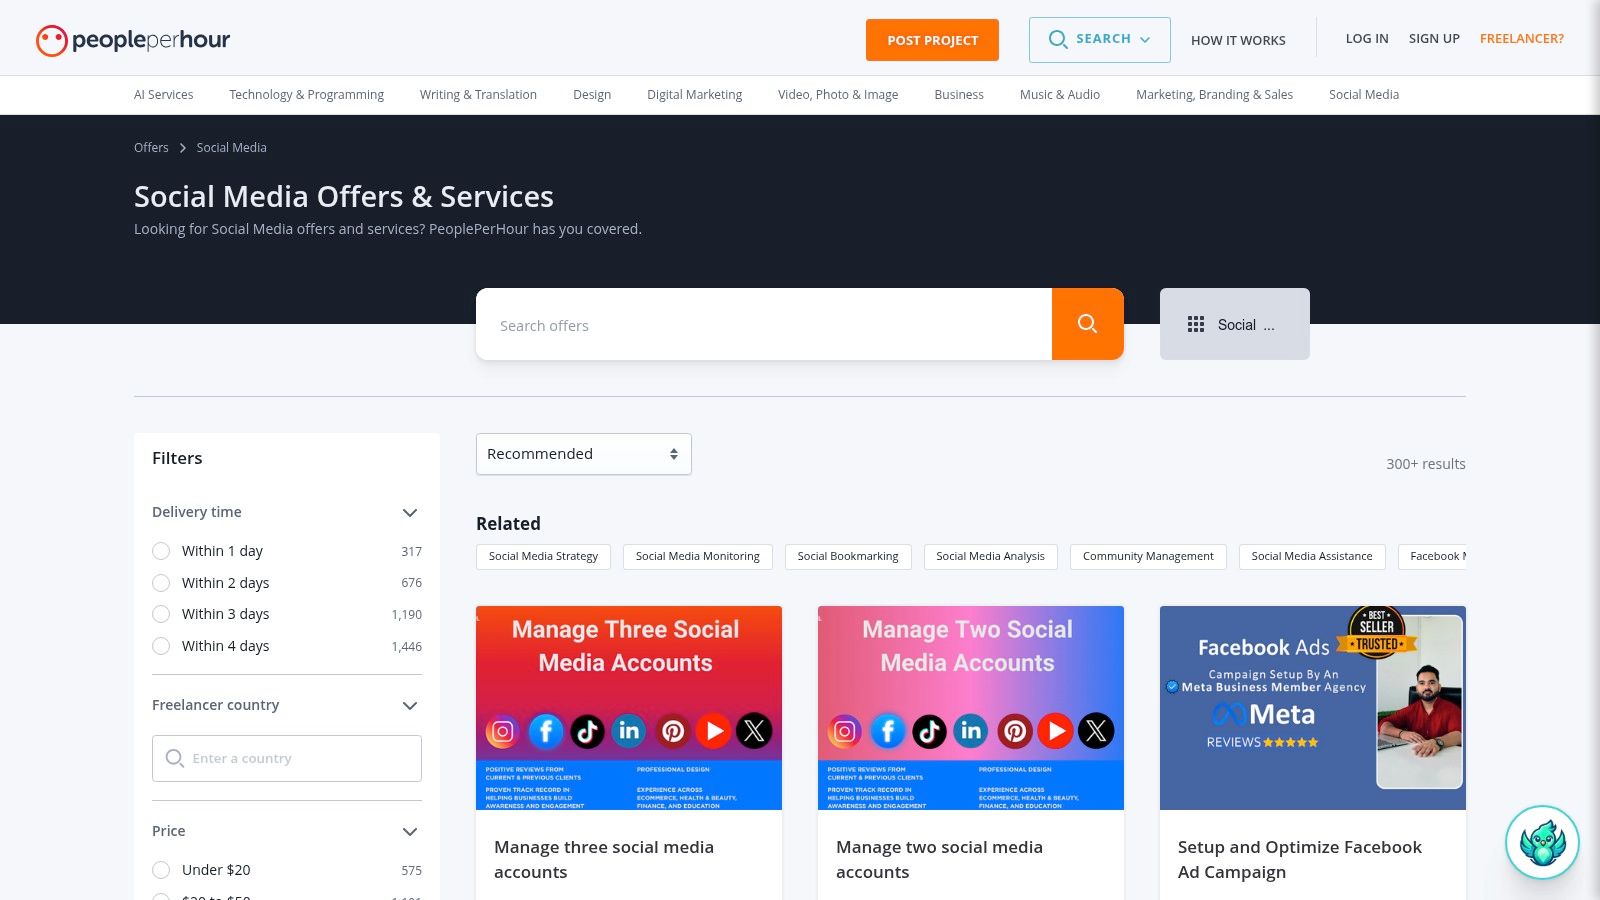Open the Design category menu
This screenshot has width=1600, height=900.
point(592,95)
